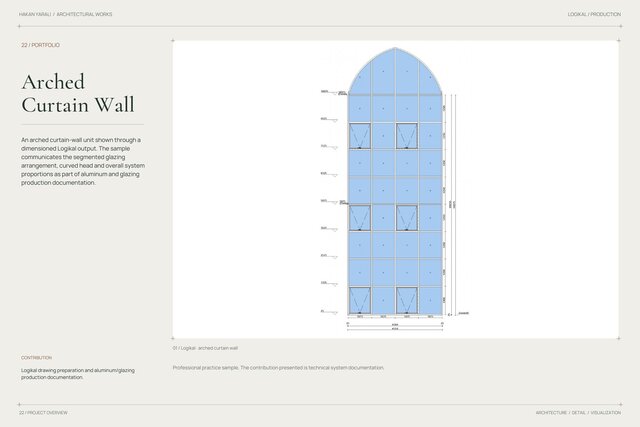Select the '22 / PORTFOLIO' page label
The height and width of the screenshot is (427, 640).
40,45
